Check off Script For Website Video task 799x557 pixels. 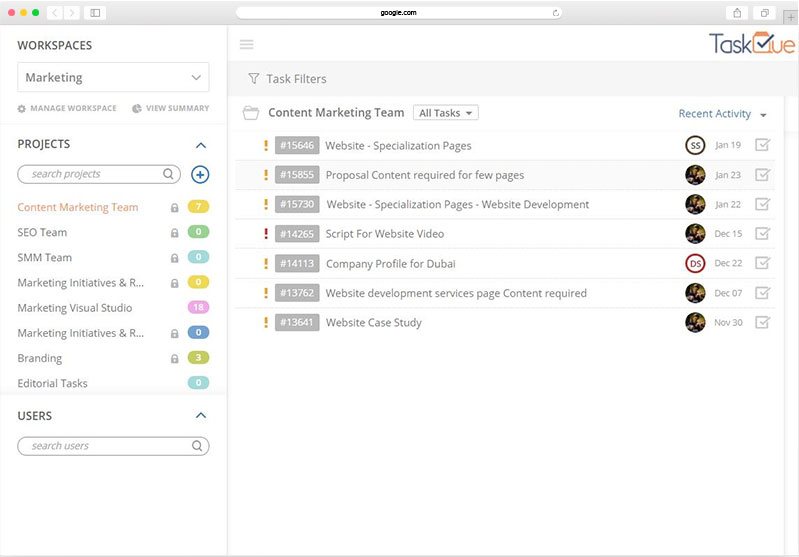[x=762, y=234]
